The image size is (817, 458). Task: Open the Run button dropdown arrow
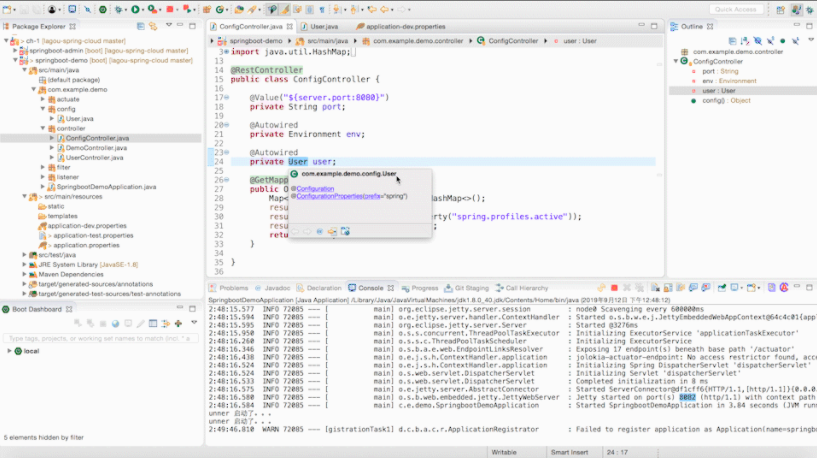point(143,9)
